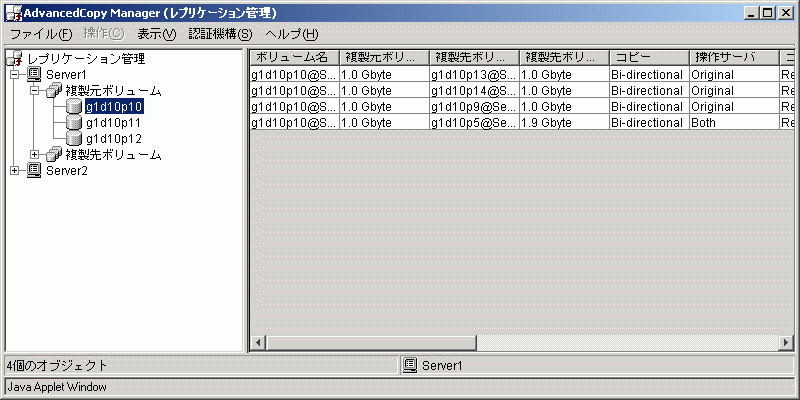The width and height of the screenshot is (800, 400).
Task: Click the horizontal scrollbar left arrow
Action: 258,342
